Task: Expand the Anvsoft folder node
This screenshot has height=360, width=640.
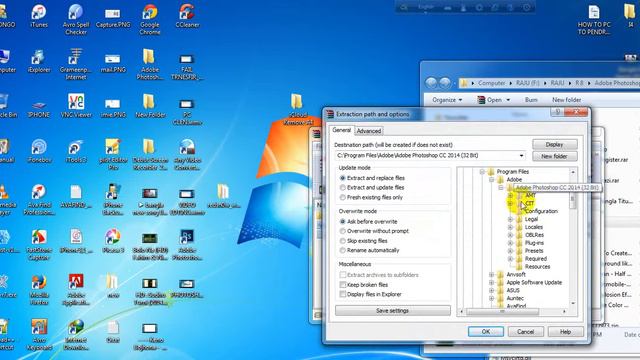Action: click(491, 275)
